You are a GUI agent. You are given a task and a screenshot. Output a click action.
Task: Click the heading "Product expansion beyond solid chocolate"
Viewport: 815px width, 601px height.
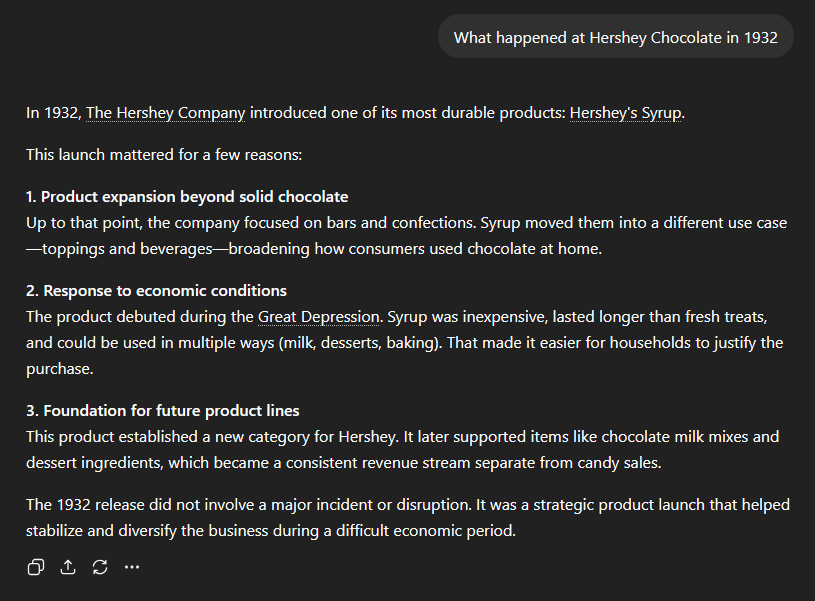coord(194,197)
